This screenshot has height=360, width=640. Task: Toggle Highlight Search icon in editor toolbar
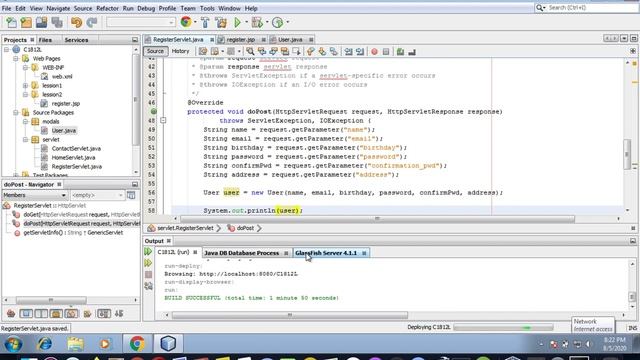pyautogui.click(x=284, y=51)
